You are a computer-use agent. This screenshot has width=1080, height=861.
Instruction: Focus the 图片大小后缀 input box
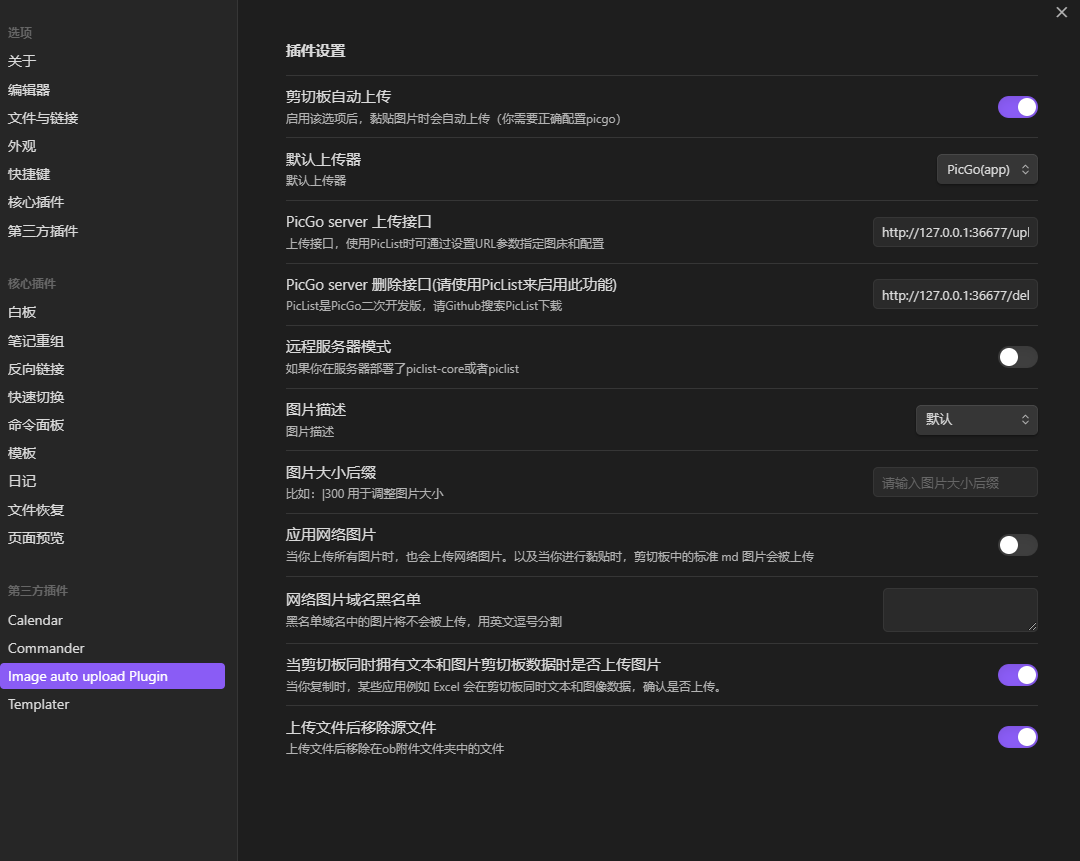click(x=954, y=482)
